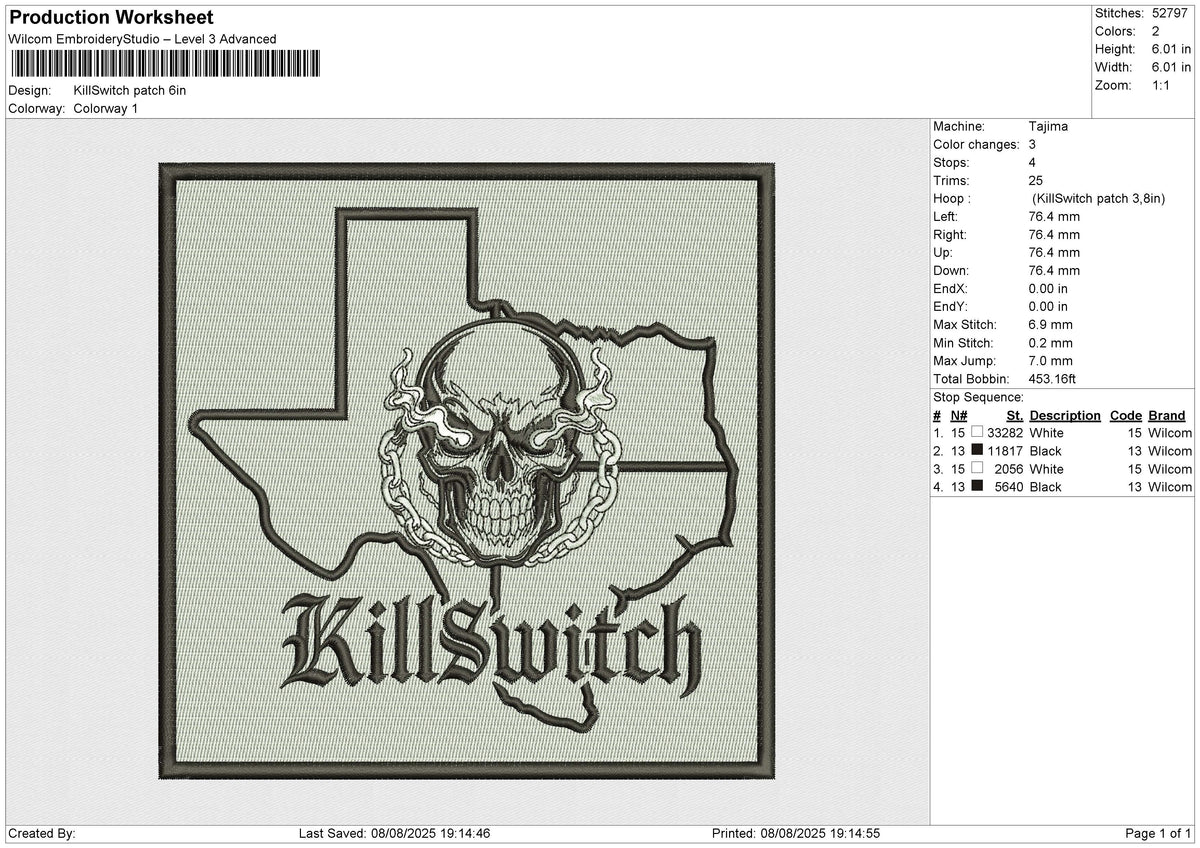Click the stitch count 2056 in stop 3
Screen dimensions: 1200x848
pos(1009,469)
